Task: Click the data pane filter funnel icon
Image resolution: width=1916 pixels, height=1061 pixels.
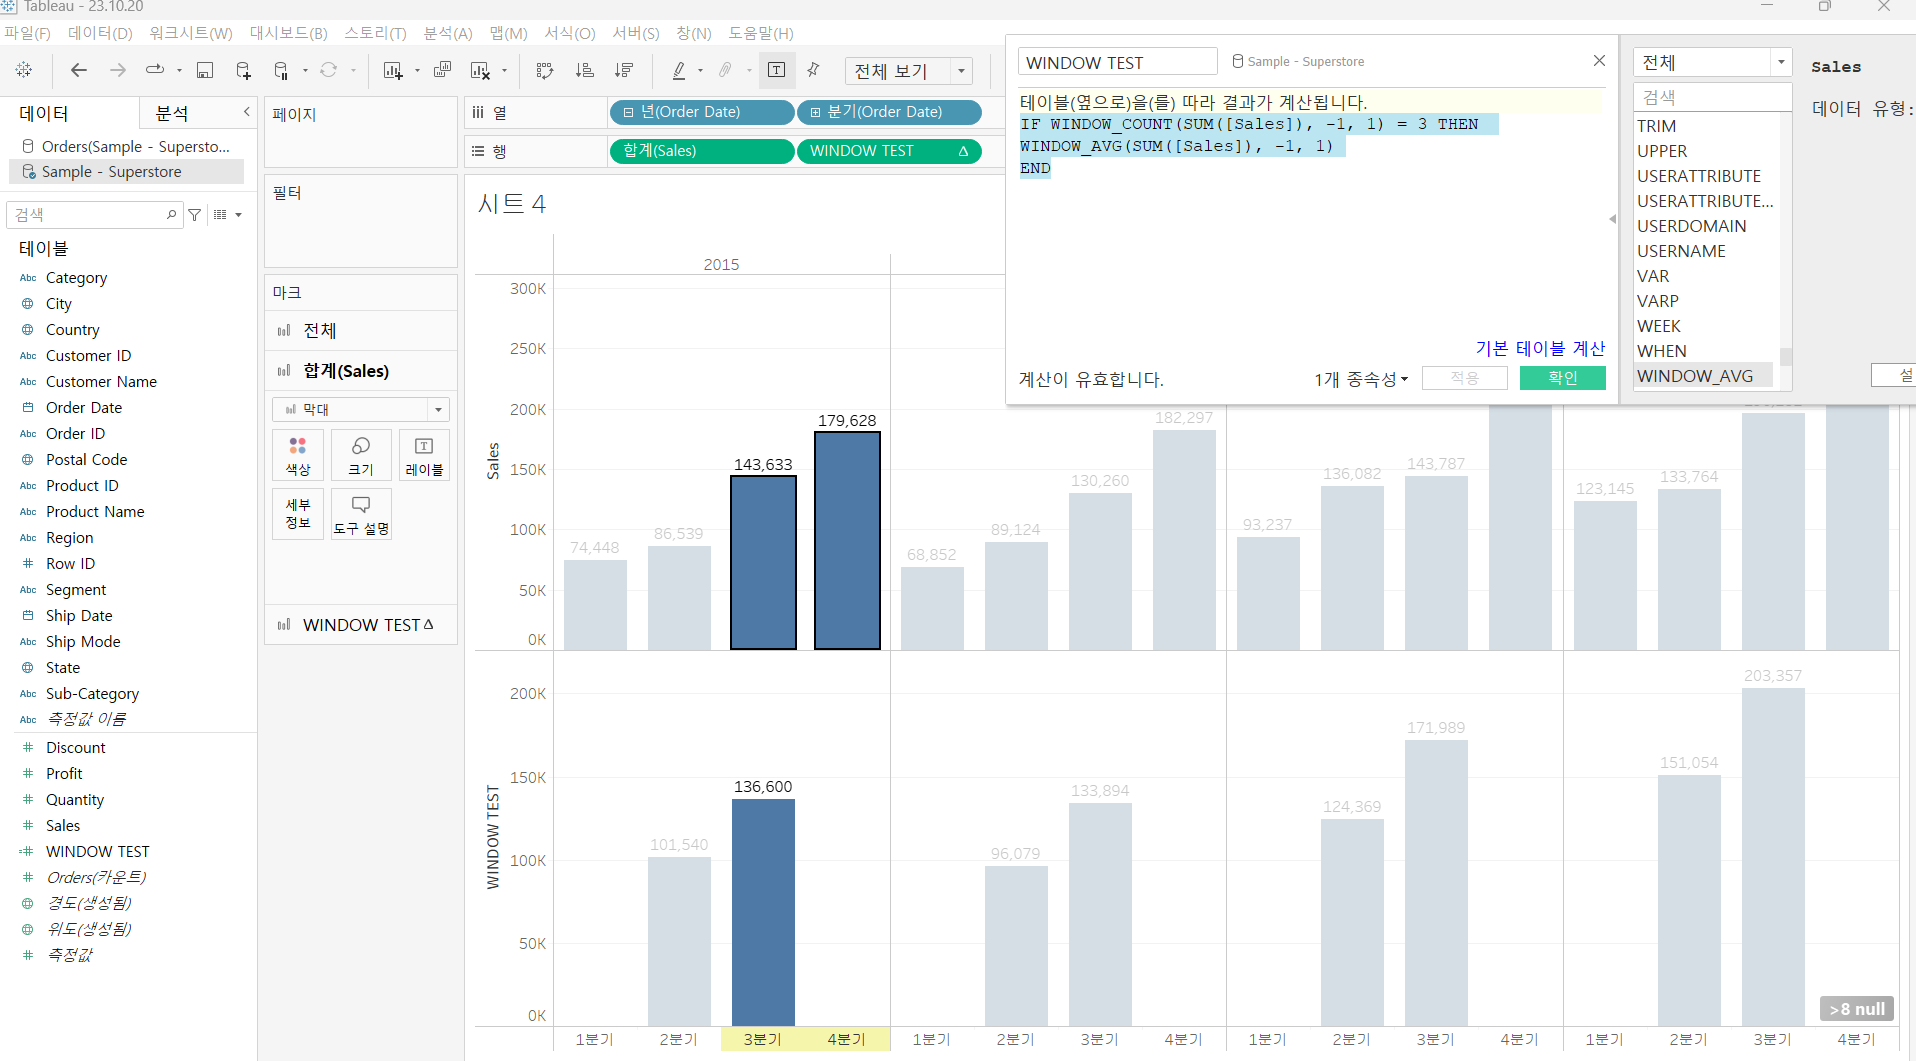Action: [195, 214]
